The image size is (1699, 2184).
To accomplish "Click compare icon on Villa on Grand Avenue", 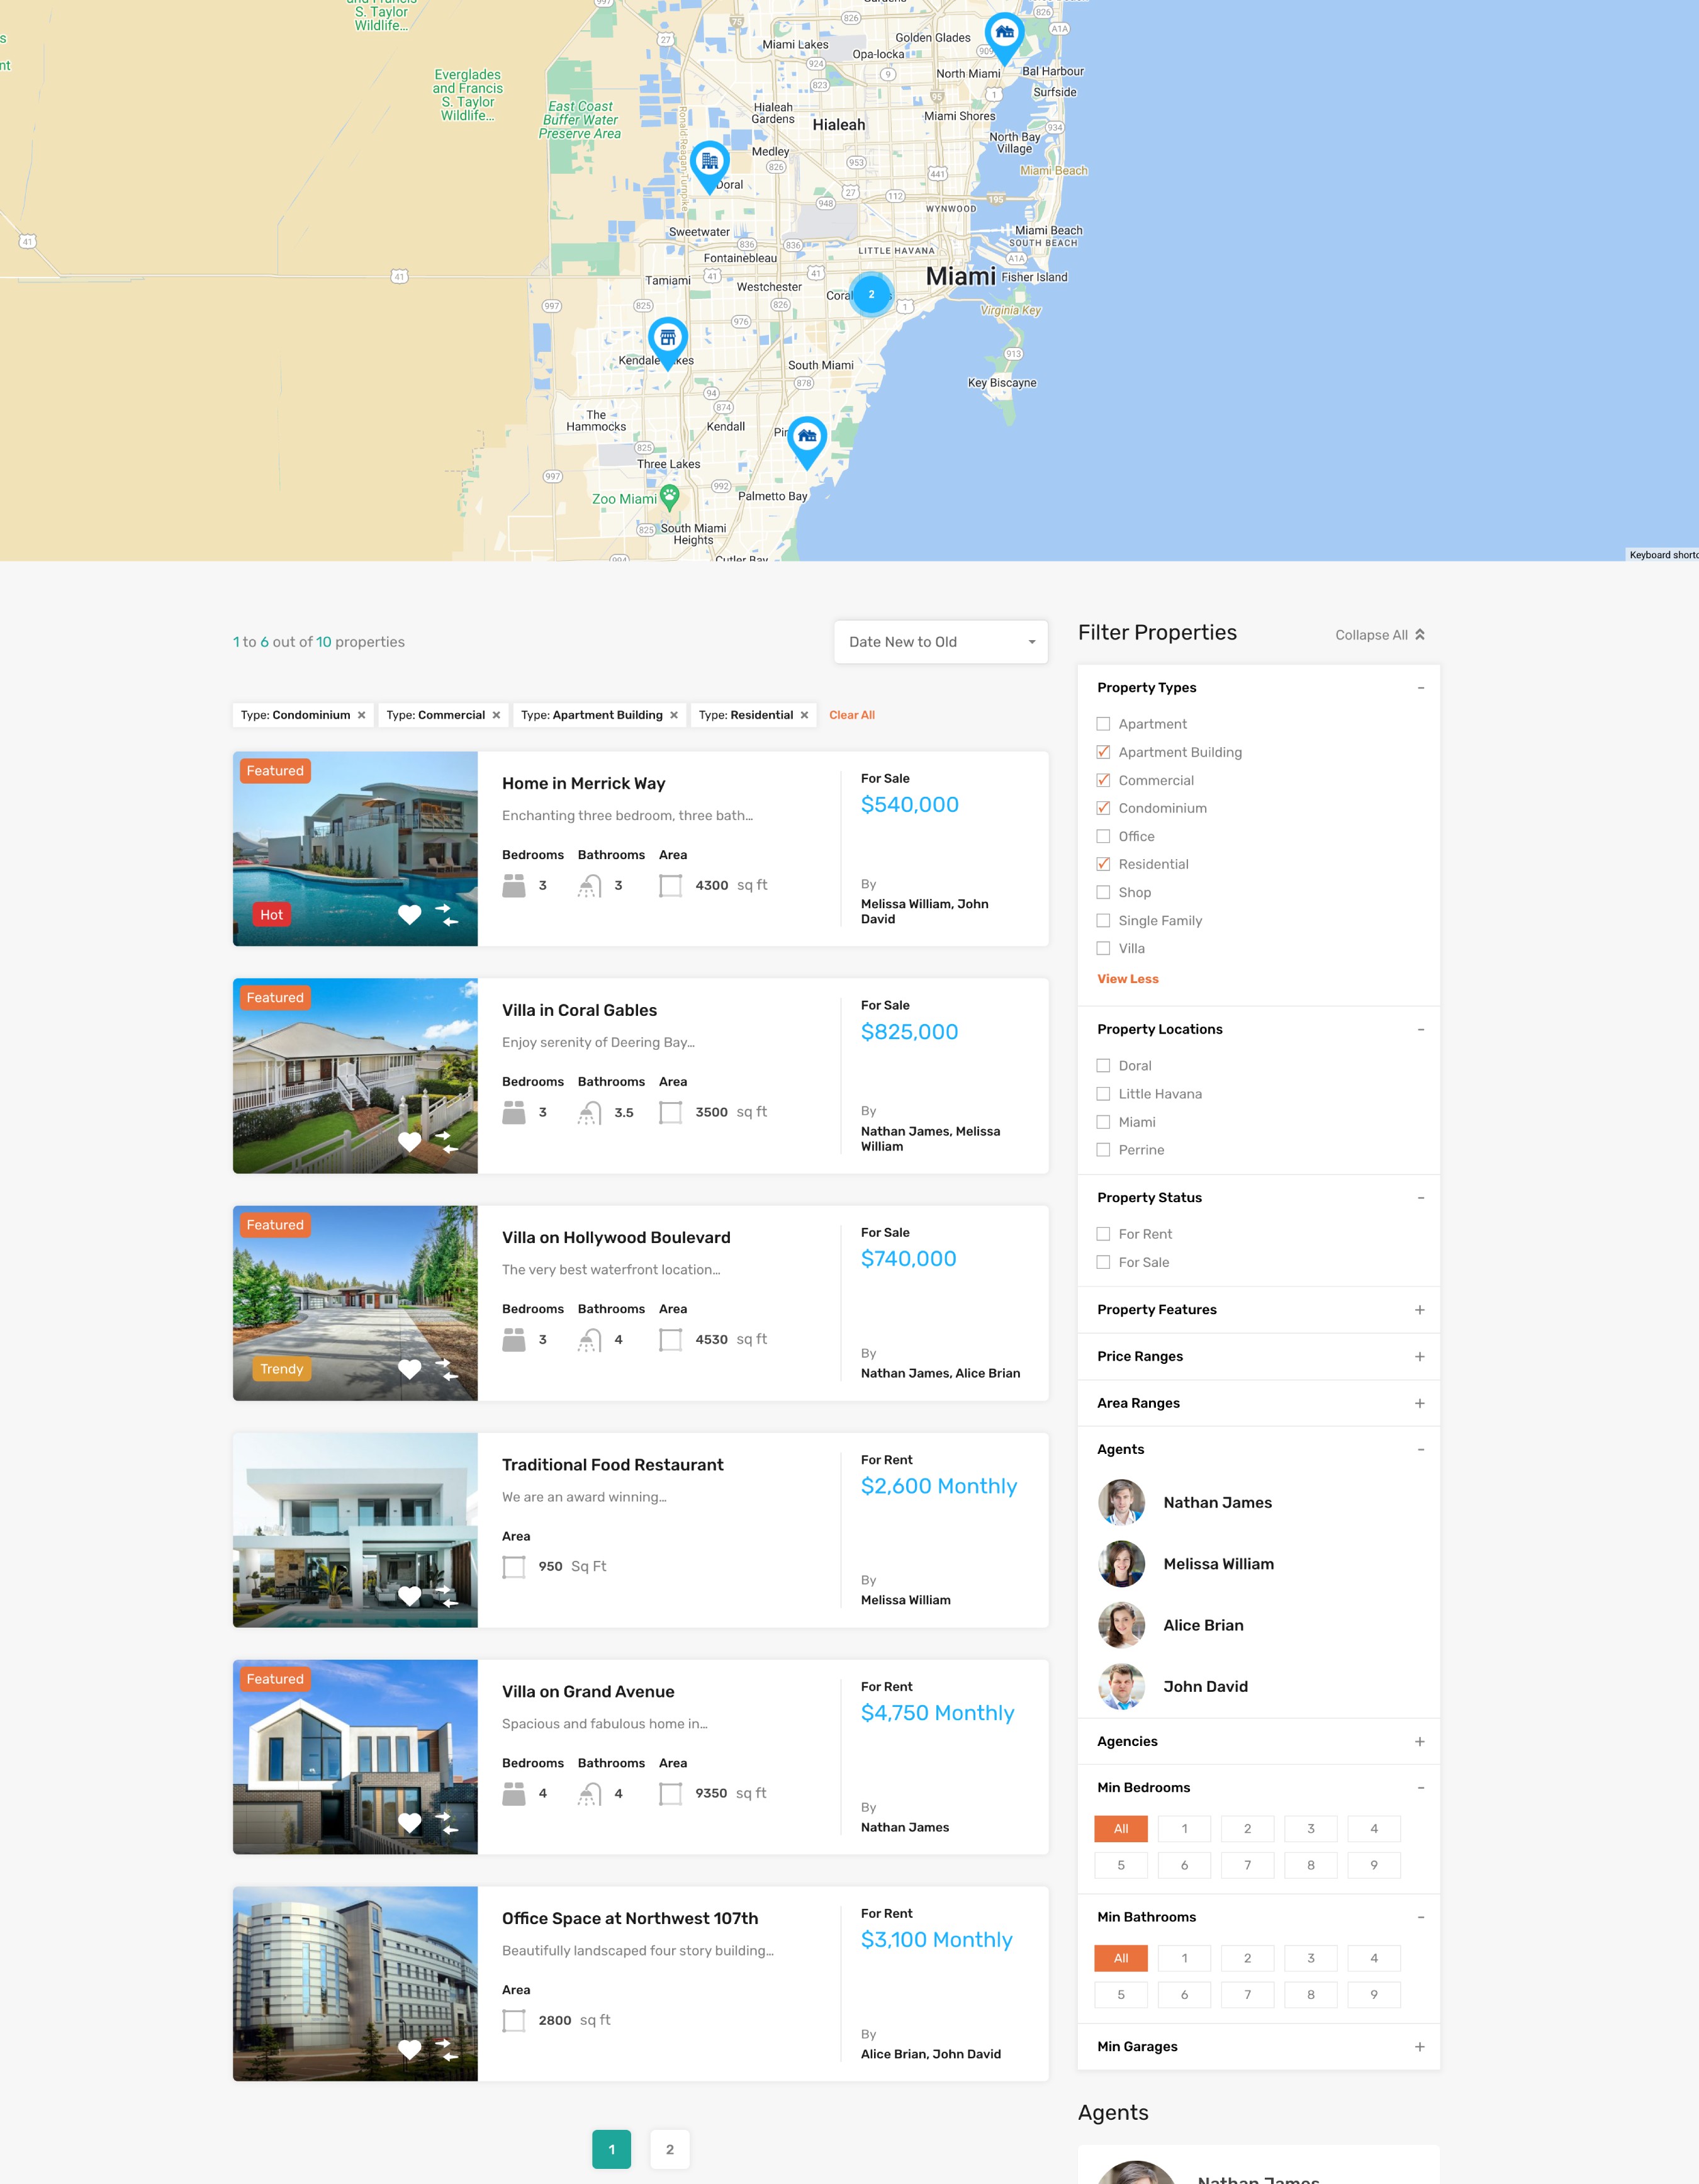I will coord(446,1822).
